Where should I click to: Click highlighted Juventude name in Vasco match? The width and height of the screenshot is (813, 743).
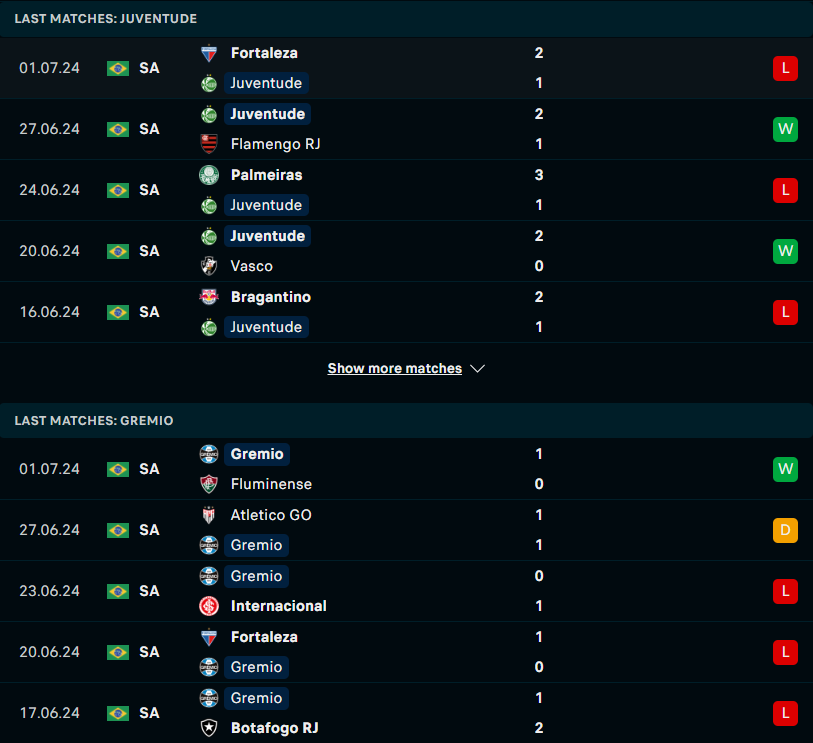pyautogui.click(x=268, y=236)
